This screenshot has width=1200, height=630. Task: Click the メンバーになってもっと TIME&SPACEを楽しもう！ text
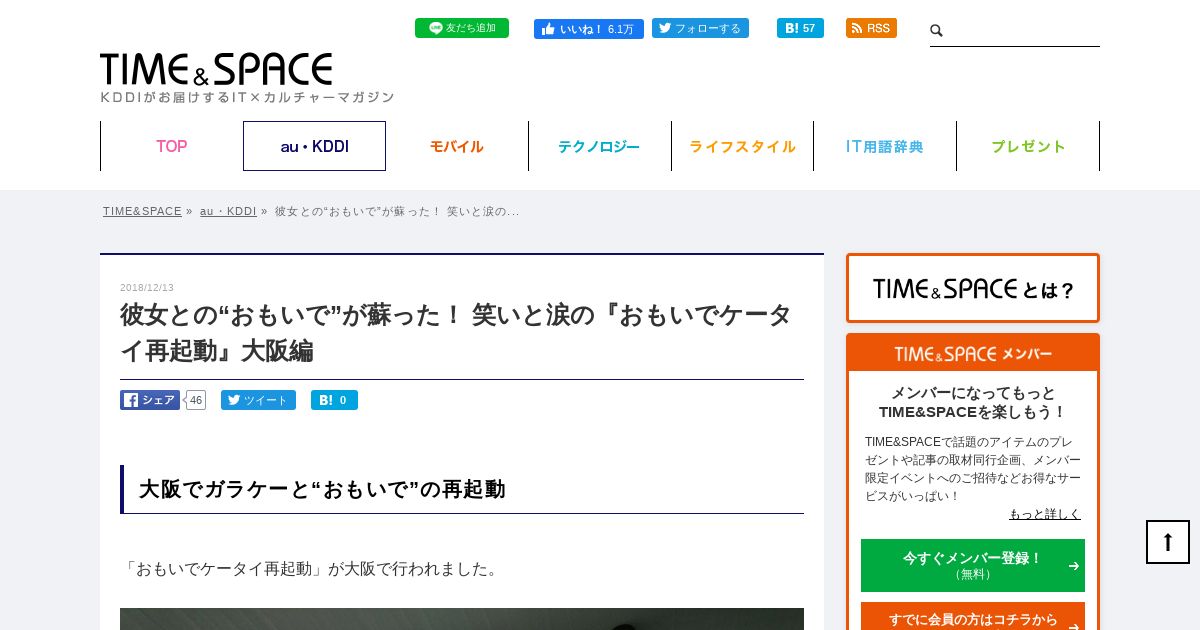[x=973, y=402]
